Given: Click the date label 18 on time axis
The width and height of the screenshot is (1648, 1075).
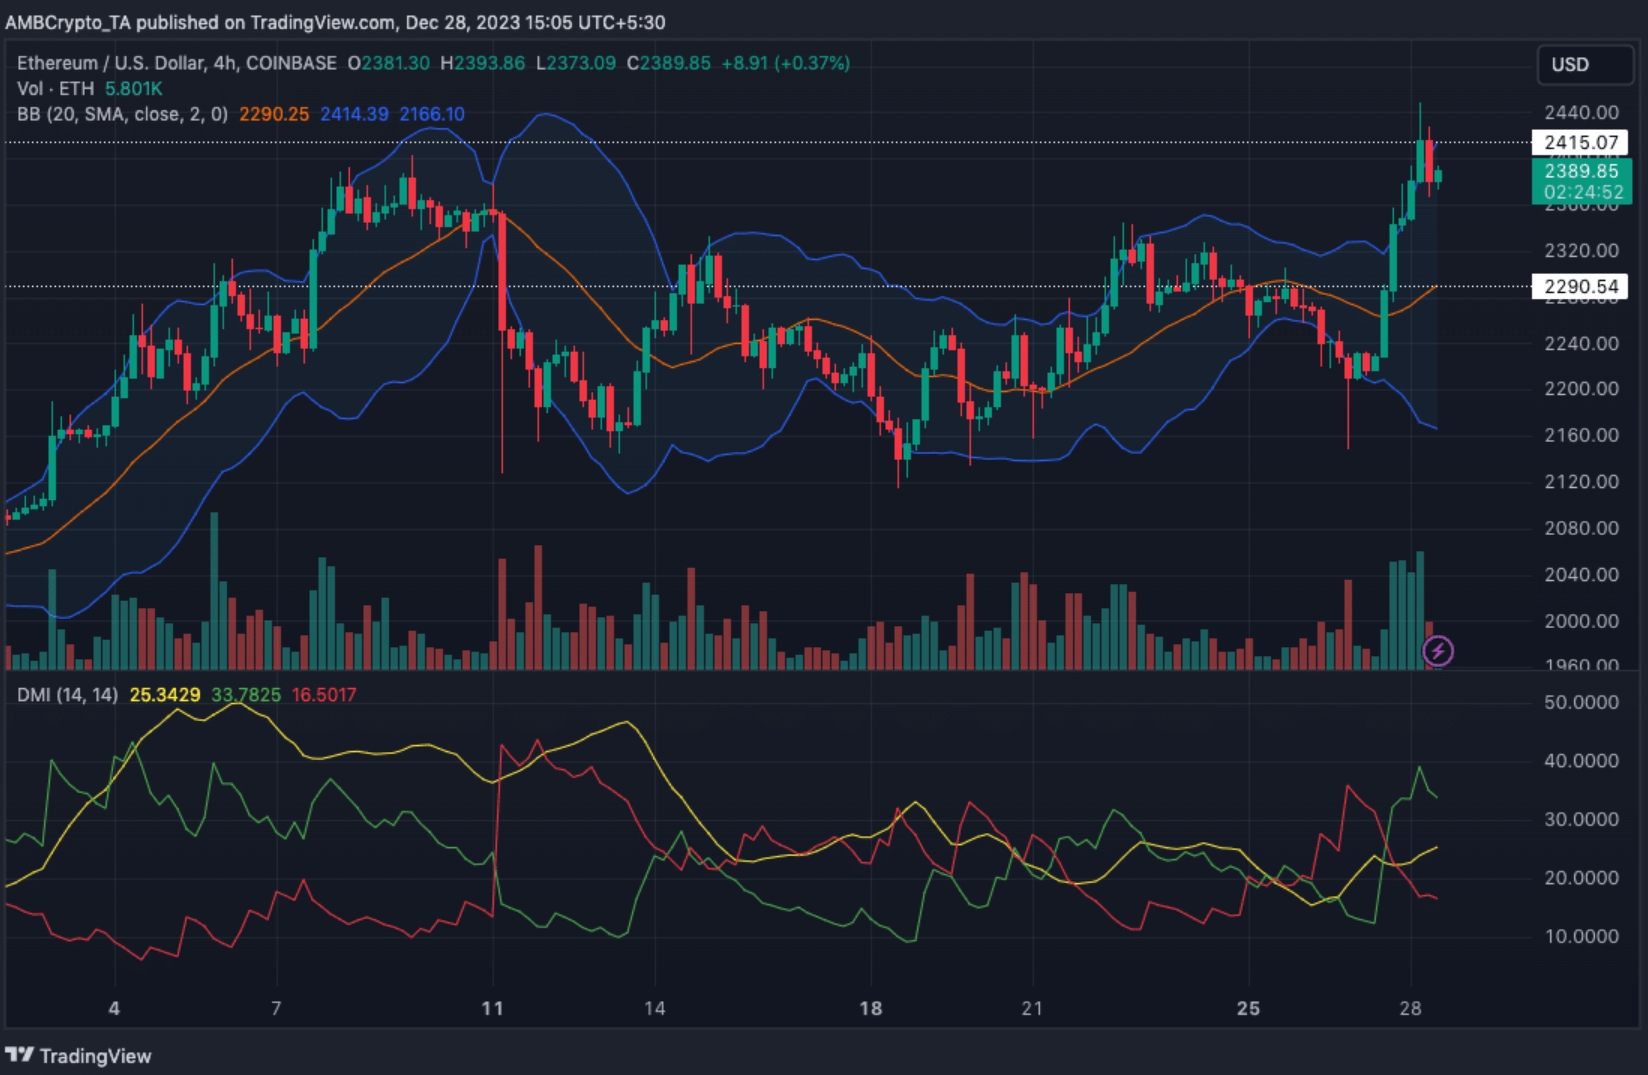Looking at the screenshot, I should tap(871, 1008).
